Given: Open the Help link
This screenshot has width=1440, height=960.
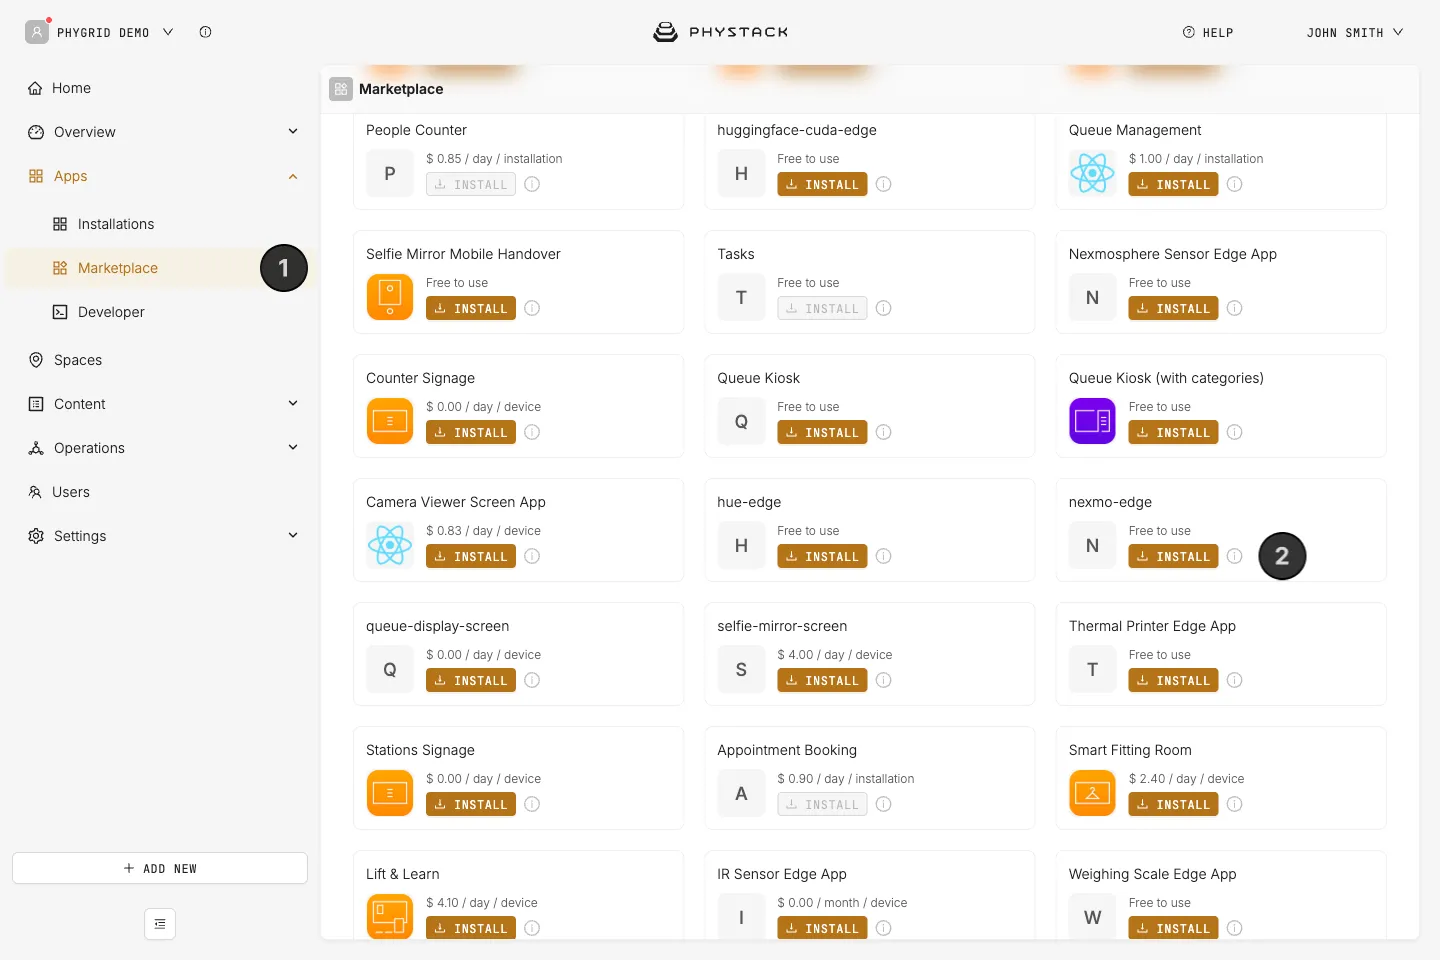Looking at the screenshot, I should (x=1208, y=32).
